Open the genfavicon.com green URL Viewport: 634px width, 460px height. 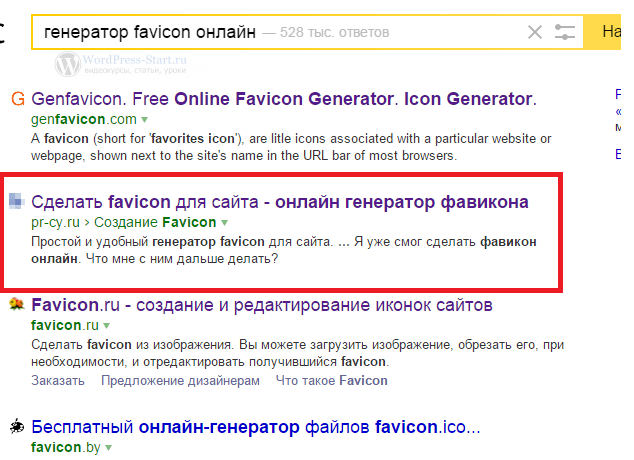pyautogui.click(x=84, y=120)
